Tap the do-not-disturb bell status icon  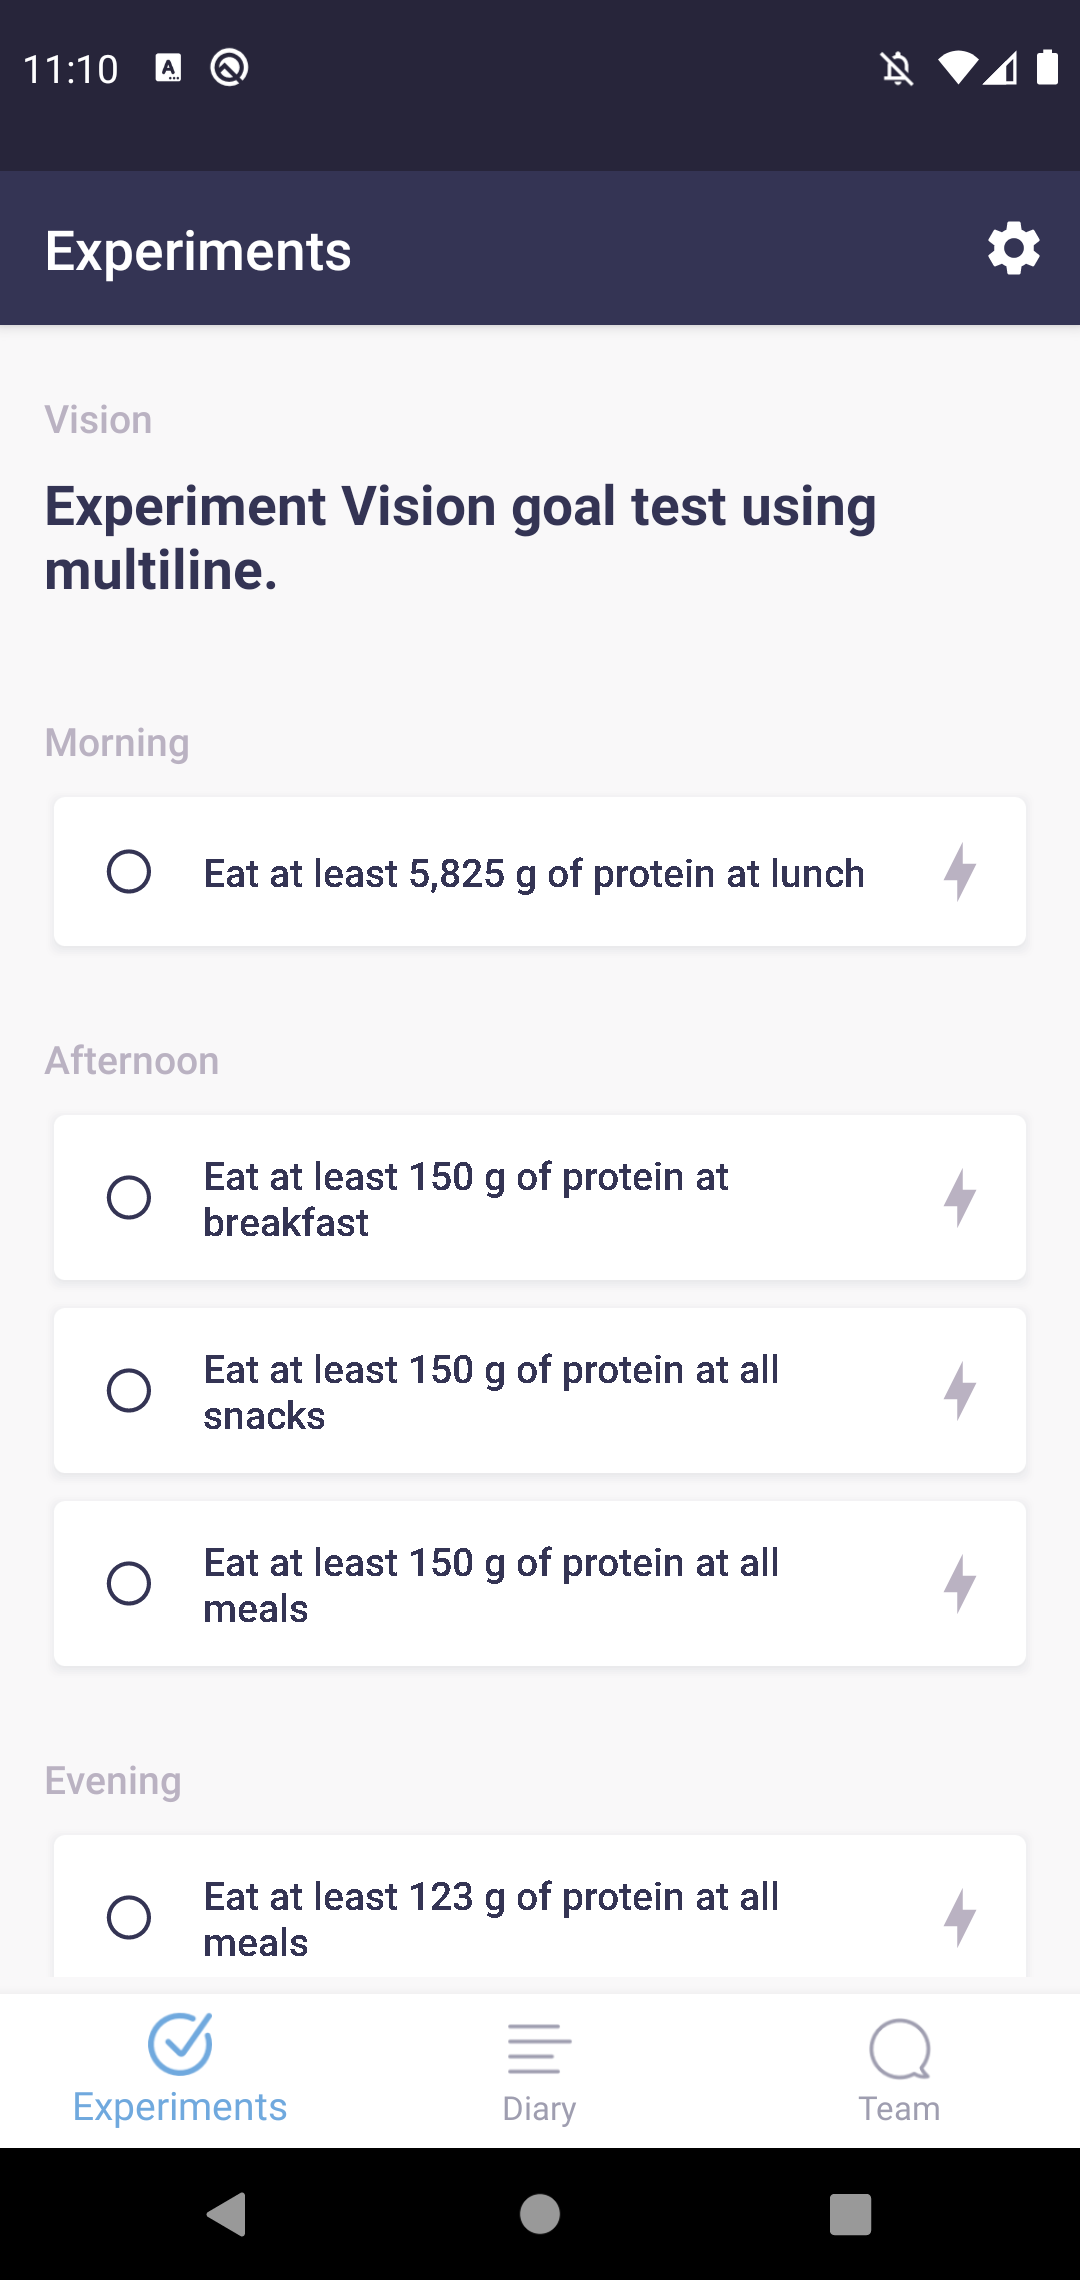click(x=897, y=69)
